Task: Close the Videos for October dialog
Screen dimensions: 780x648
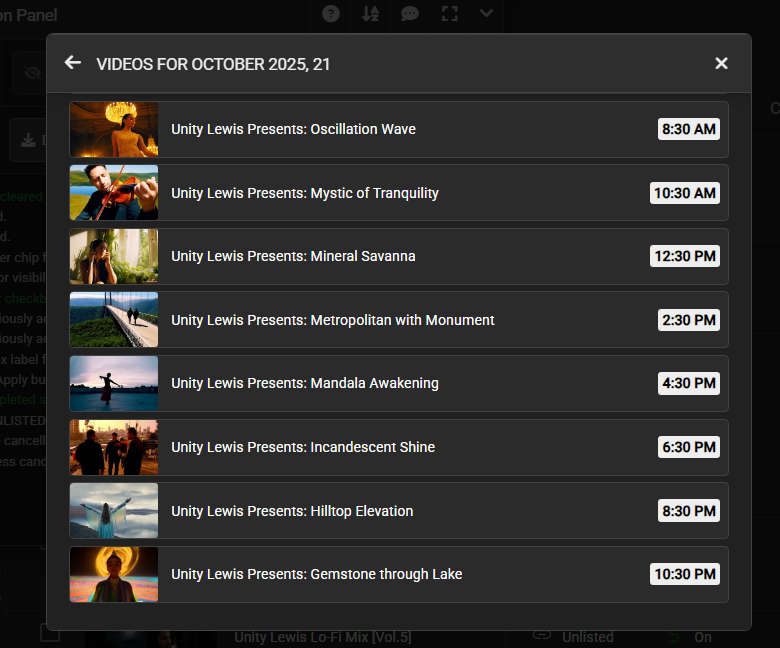Action: (721, 63)
